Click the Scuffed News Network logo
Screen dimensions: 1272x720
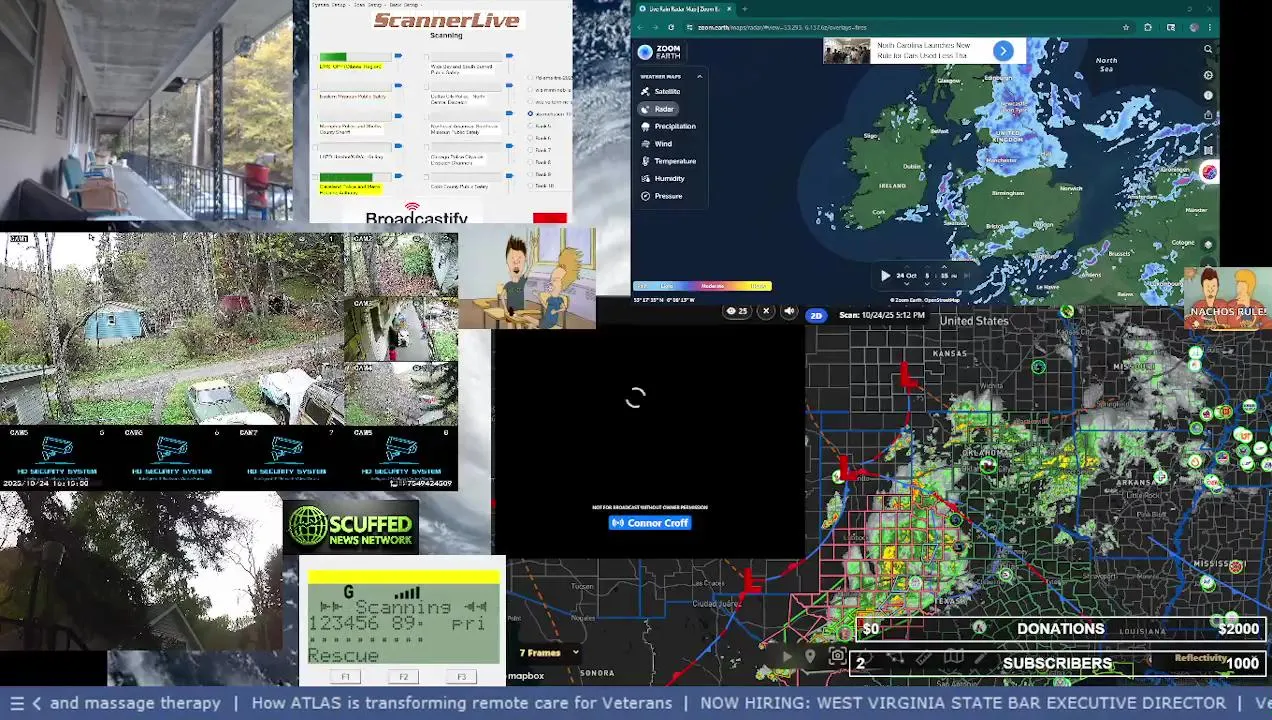351,528
